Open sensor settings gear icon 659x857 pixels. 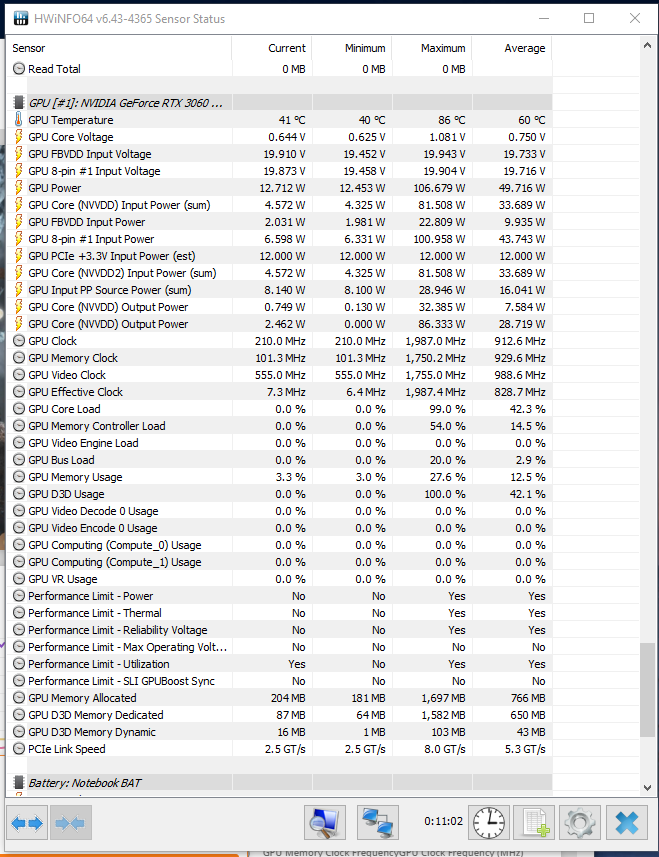580,822
